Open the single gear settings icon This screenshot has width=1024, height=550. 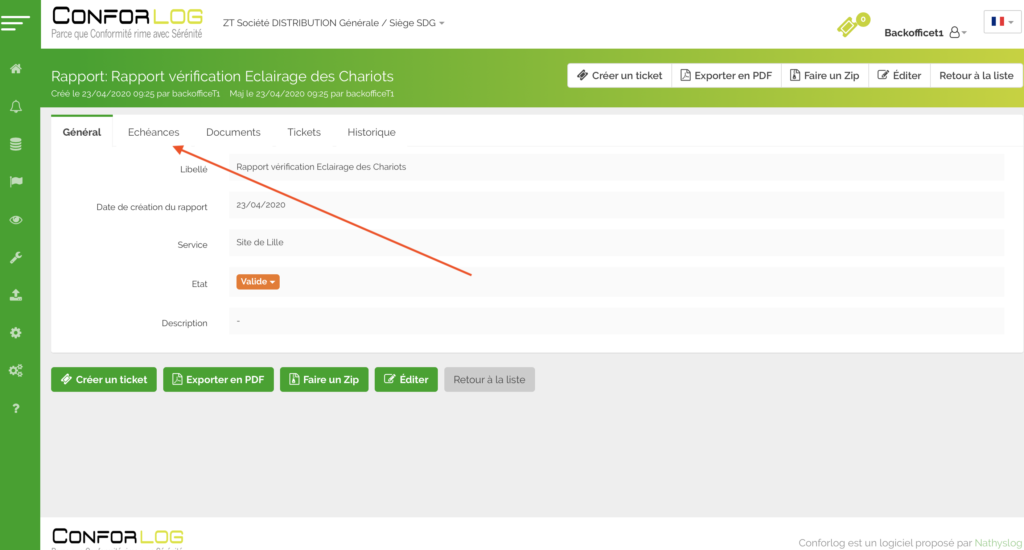click(x=16, y=333)
